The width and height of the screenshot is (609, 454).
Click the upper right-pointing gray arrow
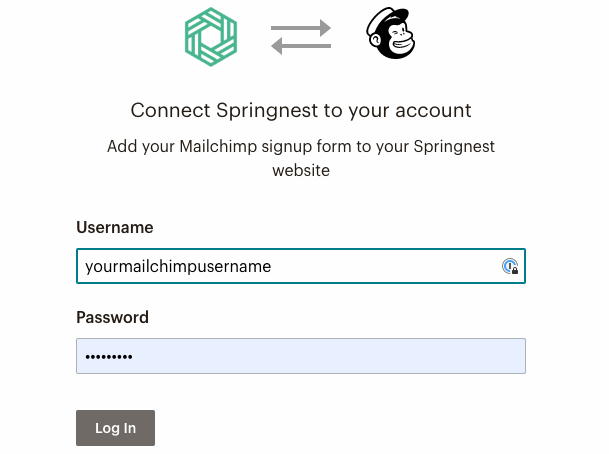click(301, 29)
